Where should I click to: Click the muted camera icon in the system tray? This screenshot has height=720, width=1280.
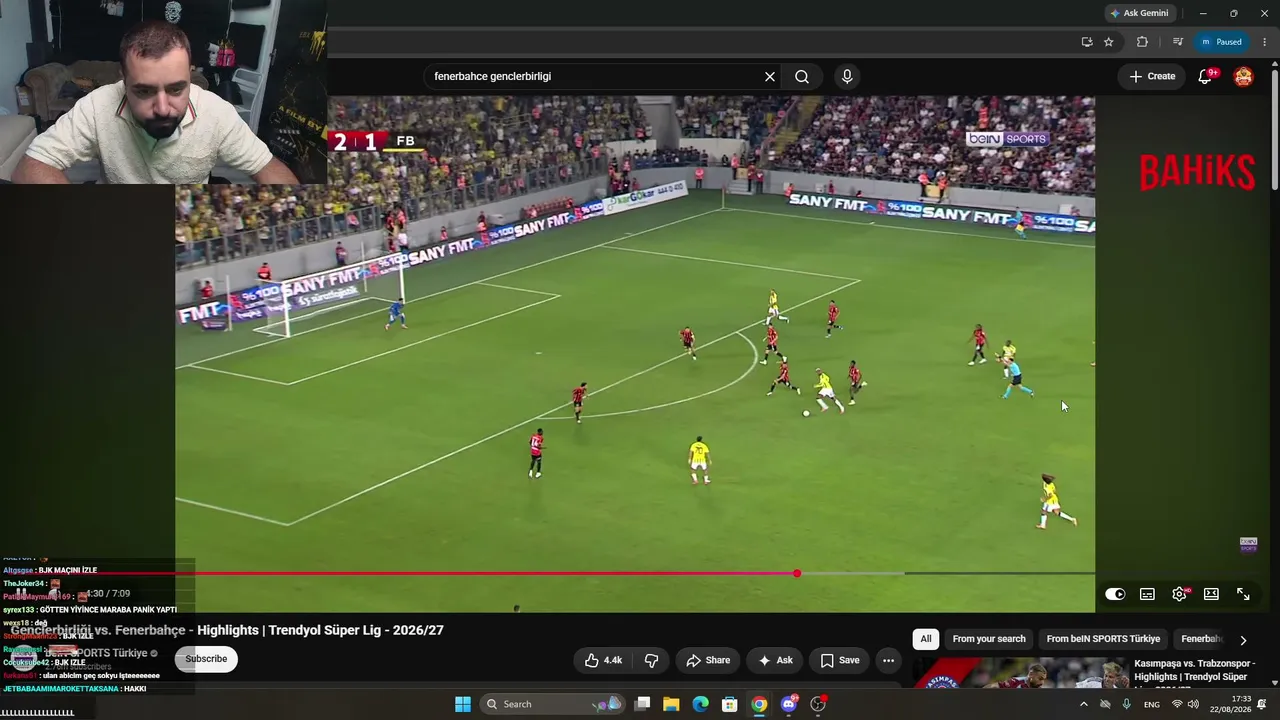[x=1105, y=704]
